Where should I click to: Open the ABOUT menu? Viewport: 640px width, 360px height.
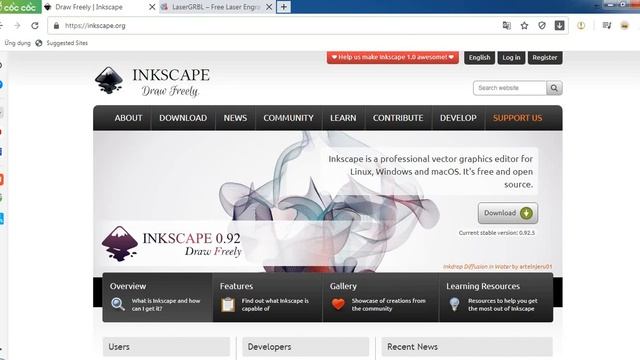(x=129, y=118)
